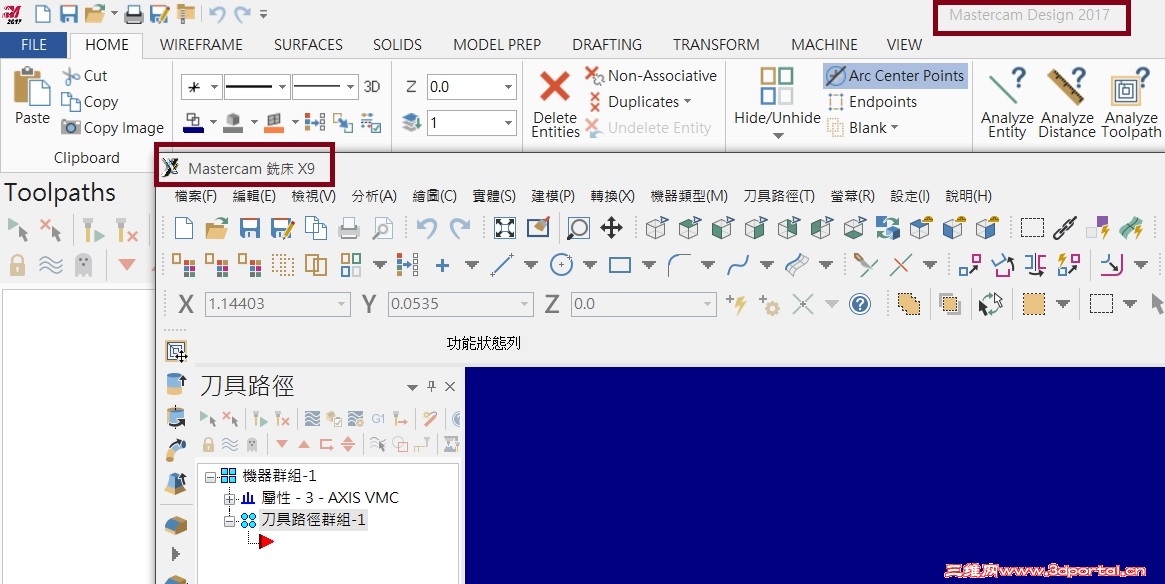Click the Undo icon in quick access toolbar
This screenshot has width=1165, height=584.
pos(216,13)
